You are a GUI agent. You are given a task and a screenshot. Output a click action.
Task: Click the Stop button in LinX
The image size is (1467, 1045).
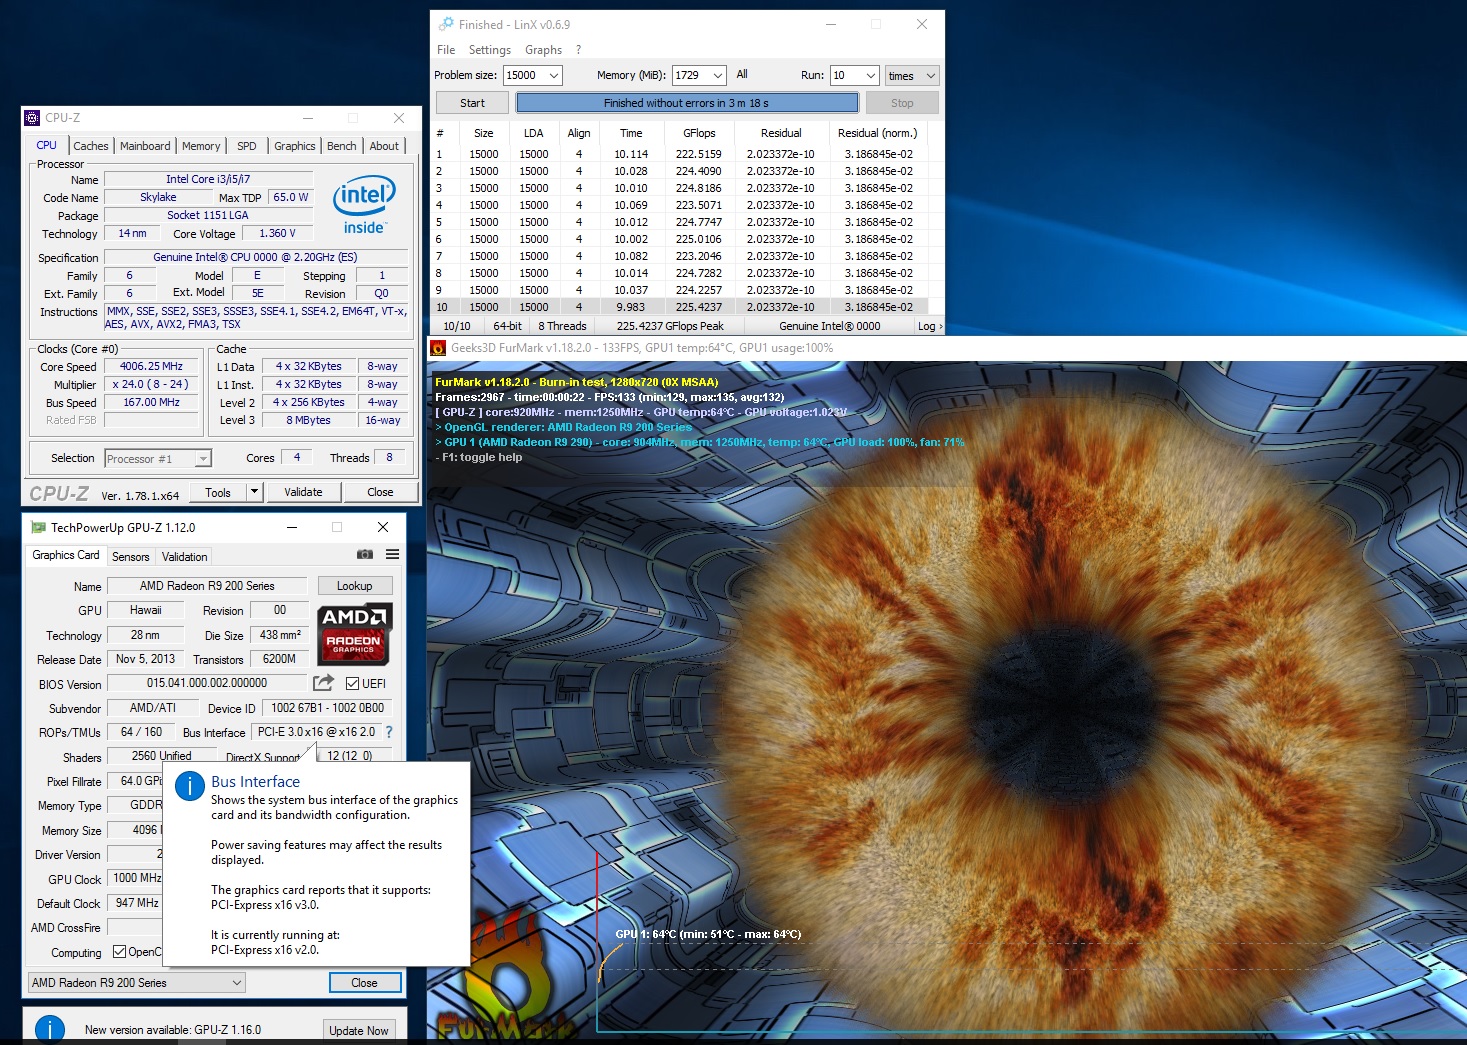point(902,103)
